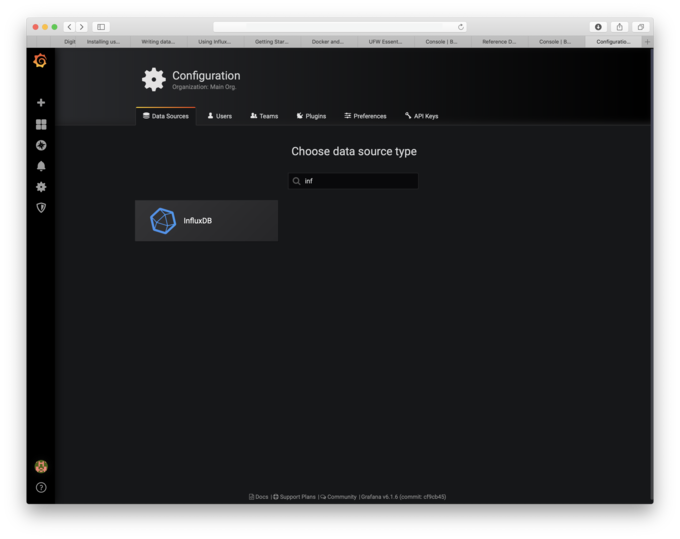Switch to the Plugins tab
Viewport: 680px width, 539px height.
pyautogui.click(x=311, y=116)
